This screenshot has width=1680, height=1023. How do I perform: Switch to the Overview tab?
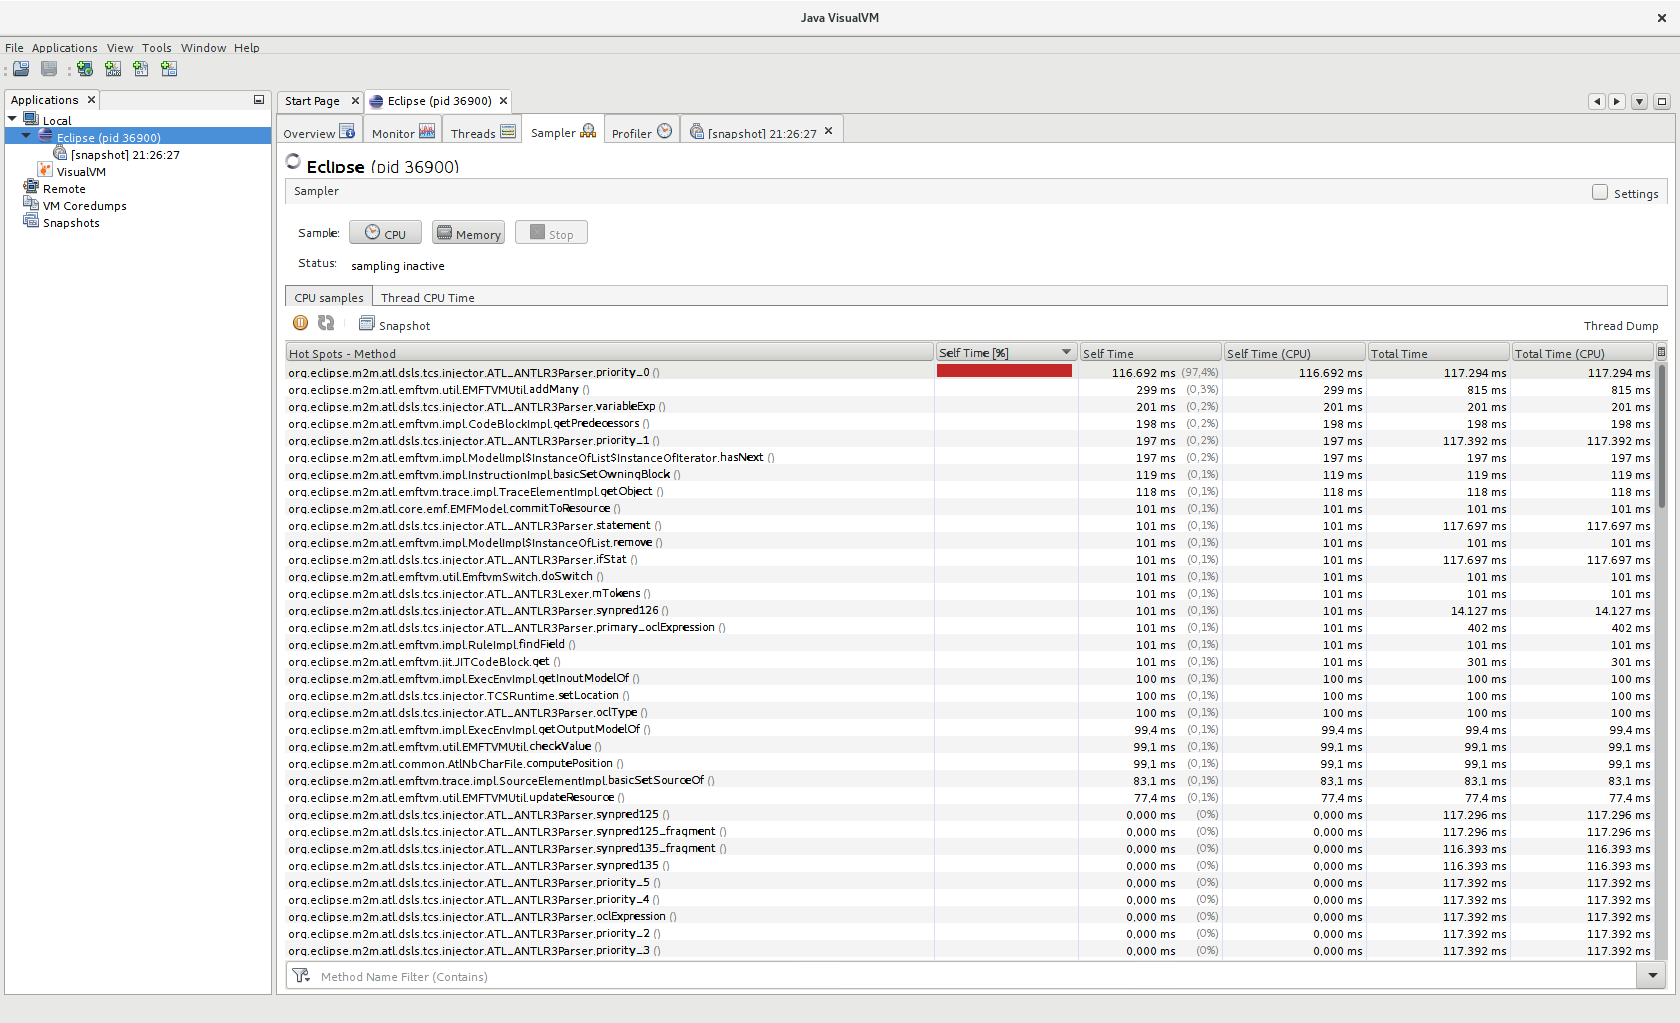[x=319, y=132]
